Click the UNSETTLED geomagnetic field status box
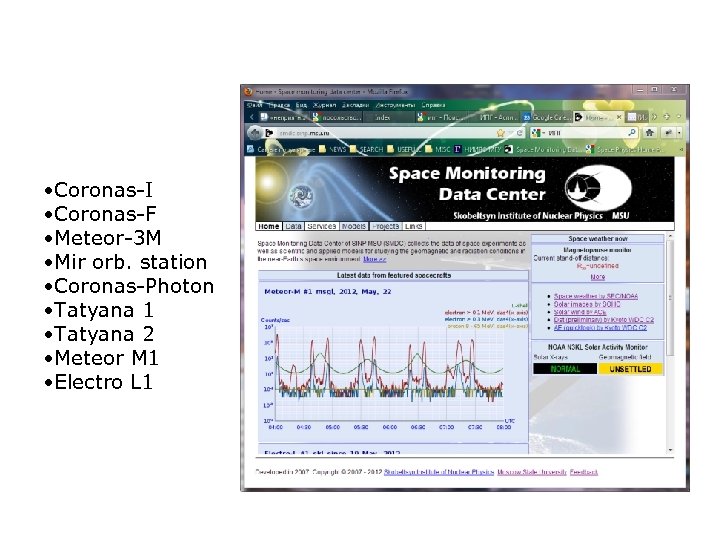The image size is (720, 540). pos(630,369)
